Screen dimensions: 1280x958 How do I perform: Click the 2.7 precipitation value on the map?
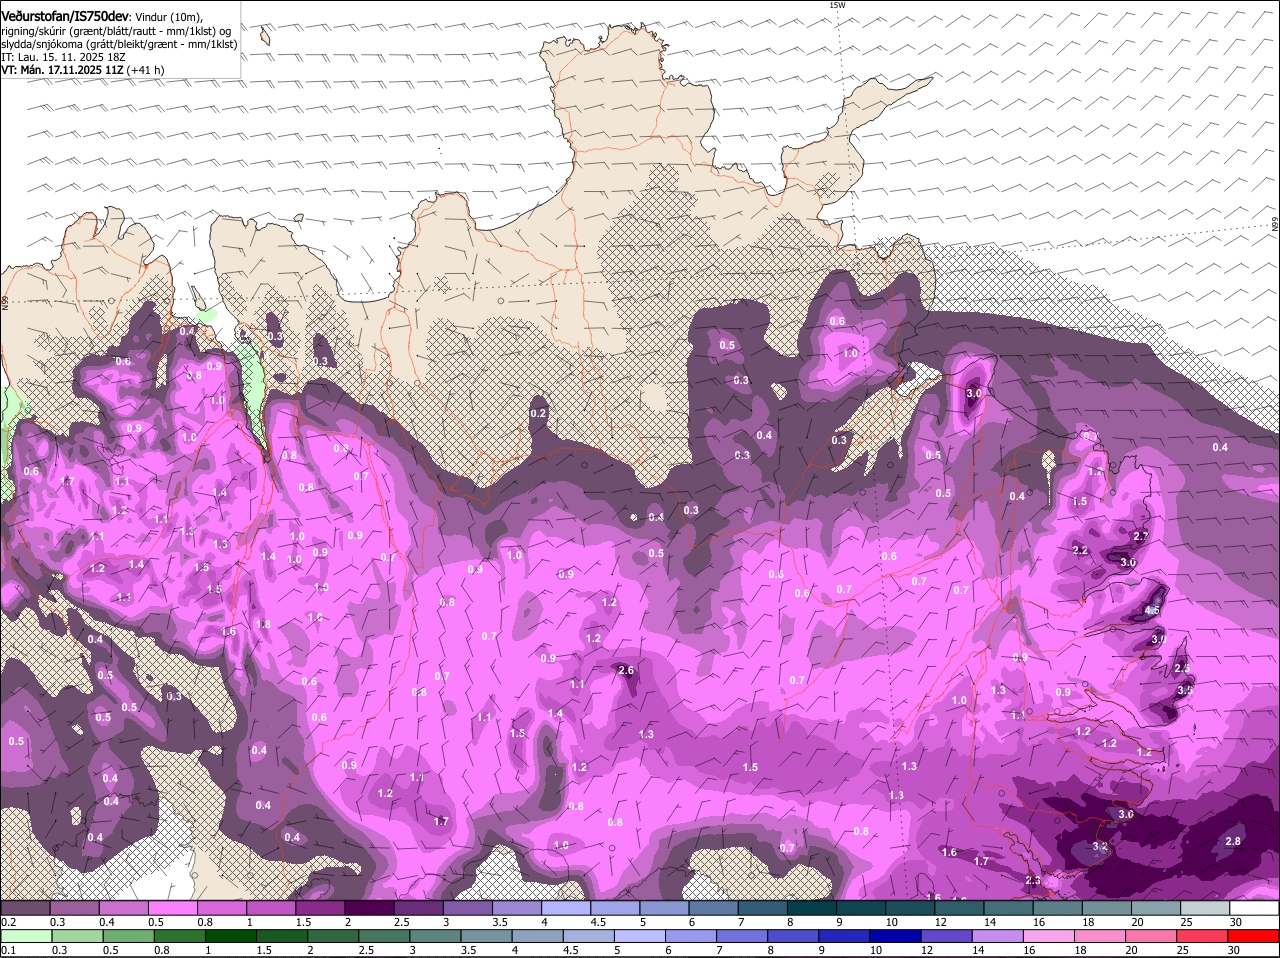click(1141, 537)
